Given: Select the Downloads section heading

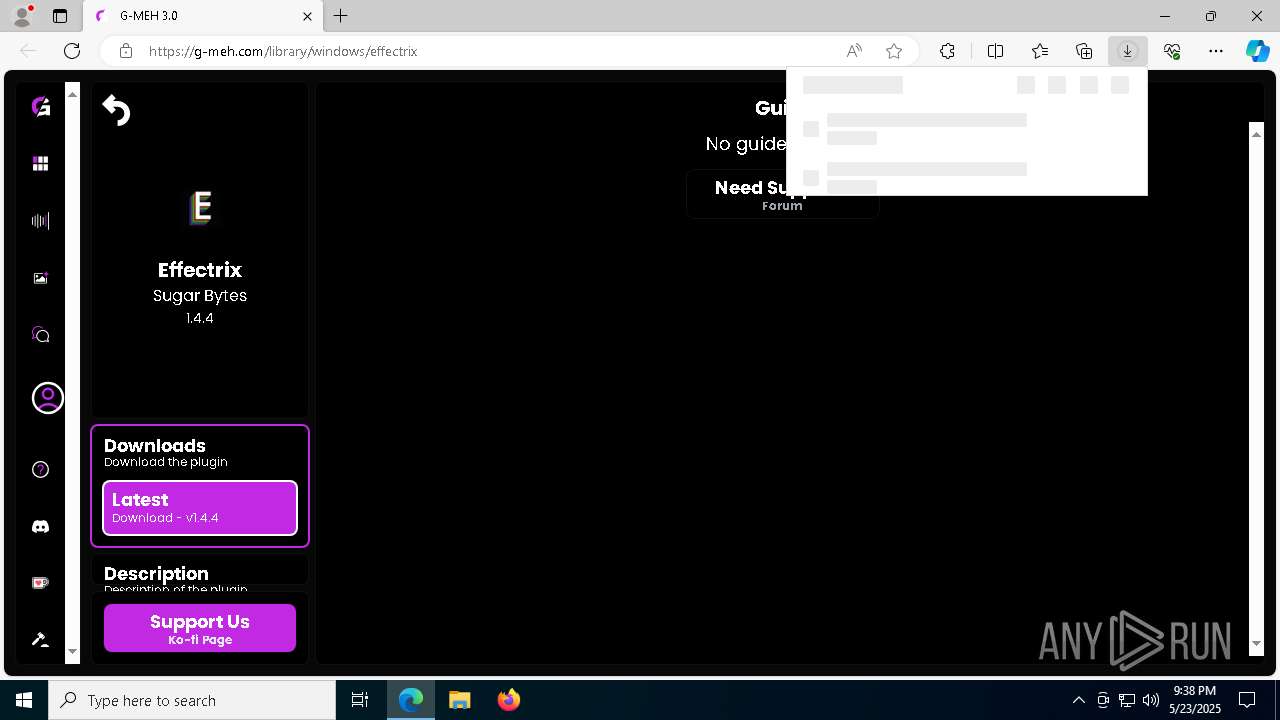Looking at the screenshot, I should [155, 445].
